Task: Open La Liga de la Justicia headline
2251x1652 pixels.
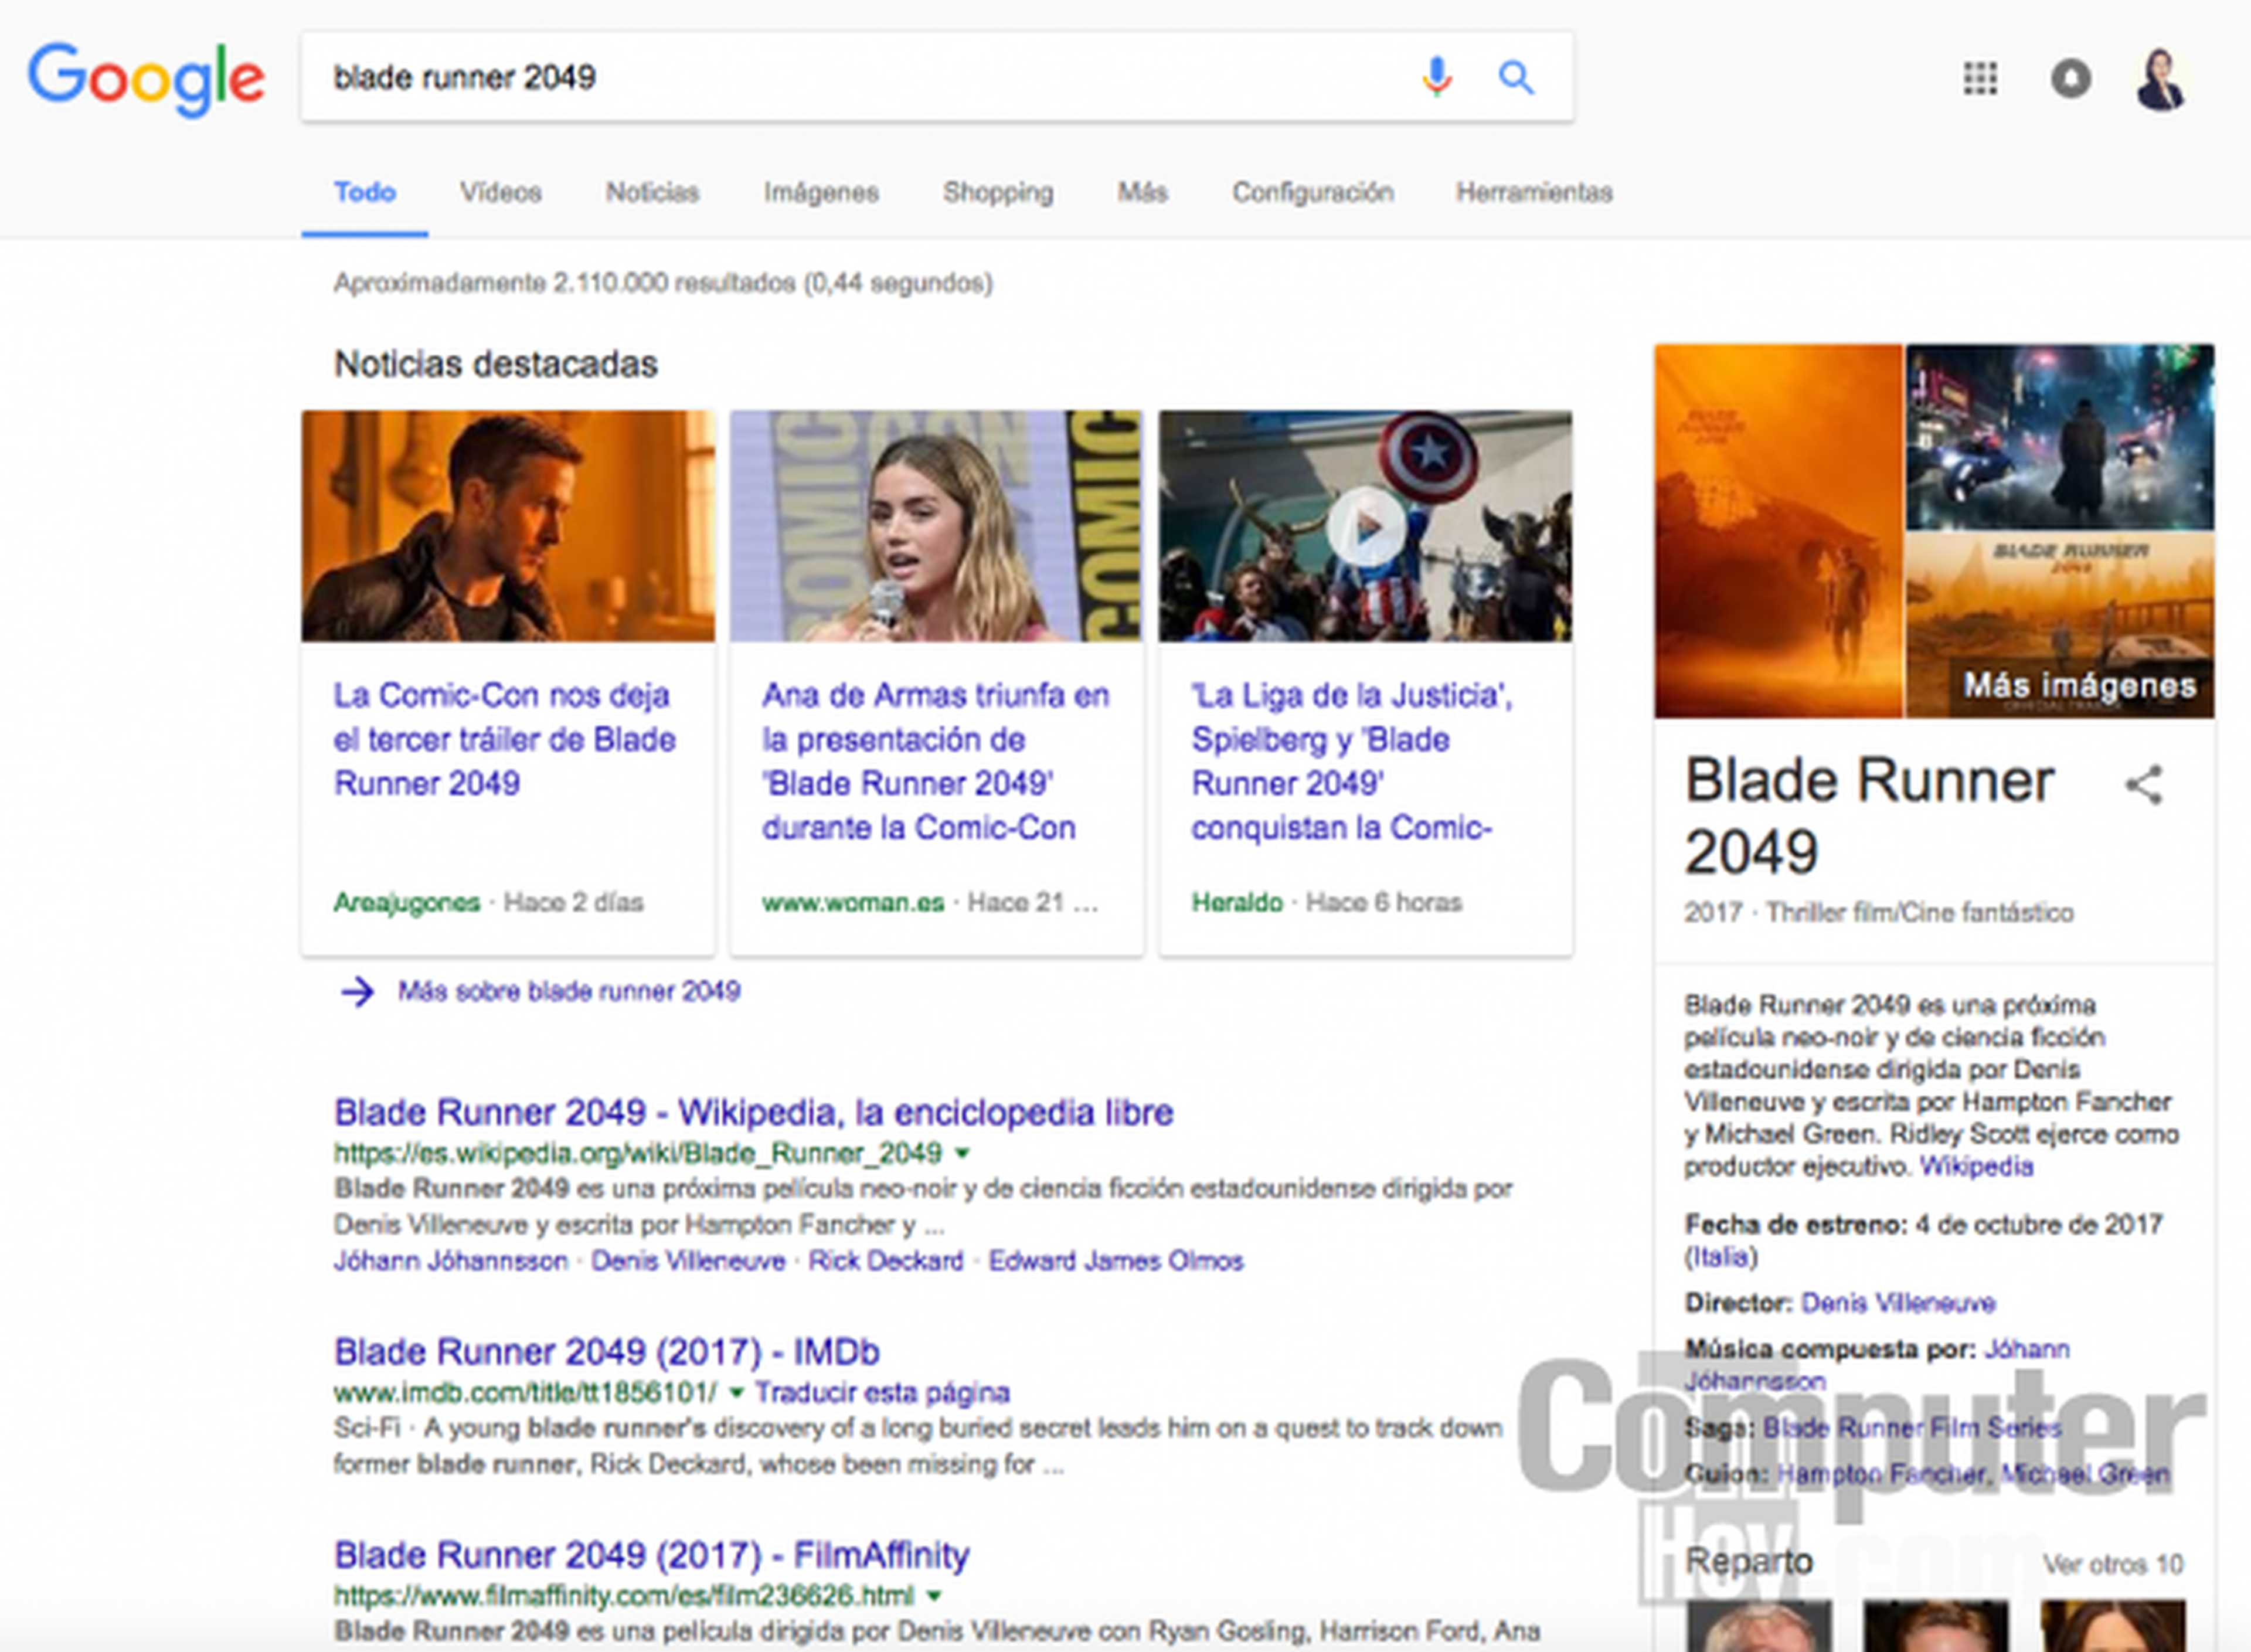Action: tap(1352, 761)
